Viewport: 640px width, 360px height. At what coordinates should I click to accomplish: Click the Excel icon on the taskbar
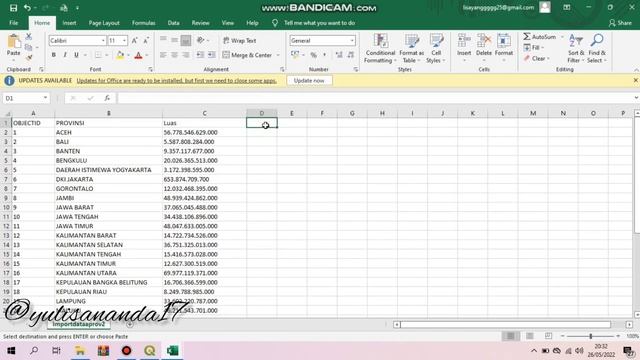(x=173, y=351)
